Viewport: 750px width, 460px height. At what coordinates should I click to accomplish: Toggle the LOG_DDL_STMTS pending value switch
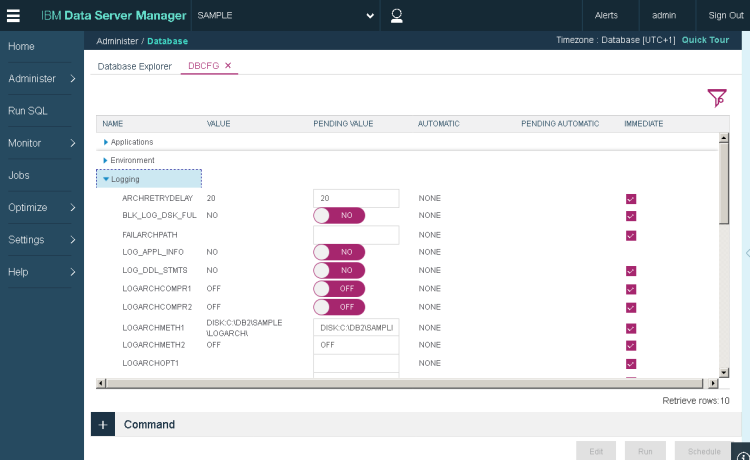[x=339, y=270]
